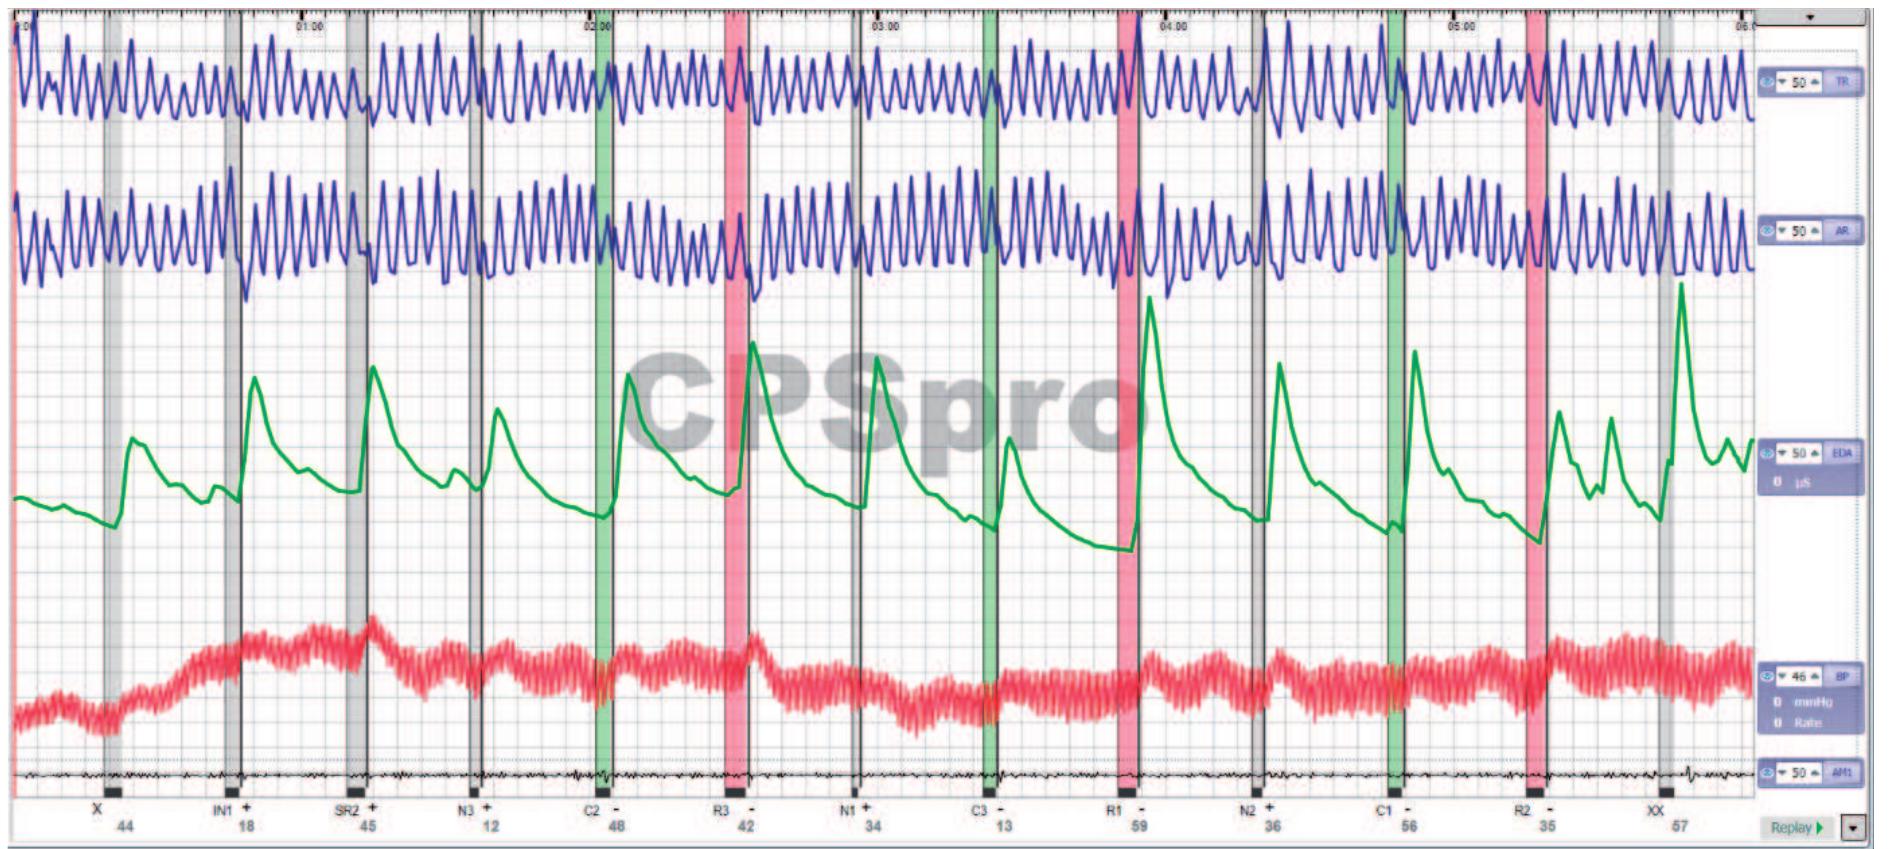Toggle visibility of the EDA channel
This screenshot has width=1889, height=849.
click(x=1768, y=453)
